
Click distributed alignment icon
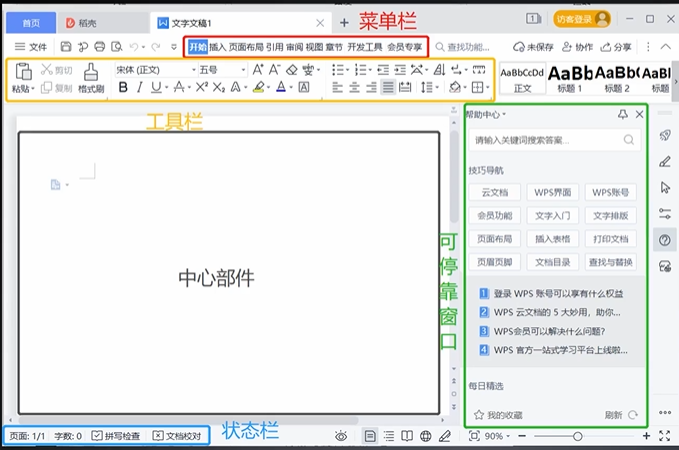(405, 88)
